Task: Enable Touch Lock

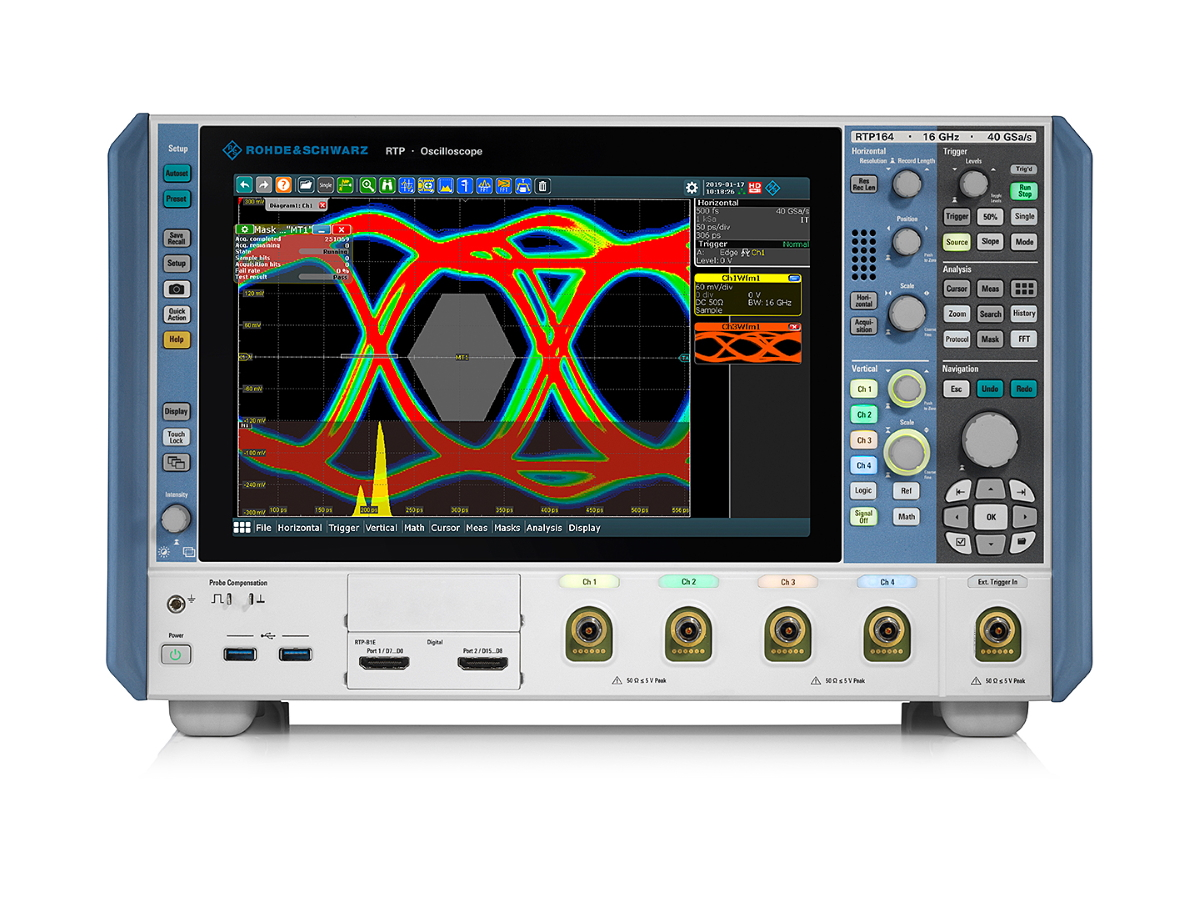Action: coord(176,436)
